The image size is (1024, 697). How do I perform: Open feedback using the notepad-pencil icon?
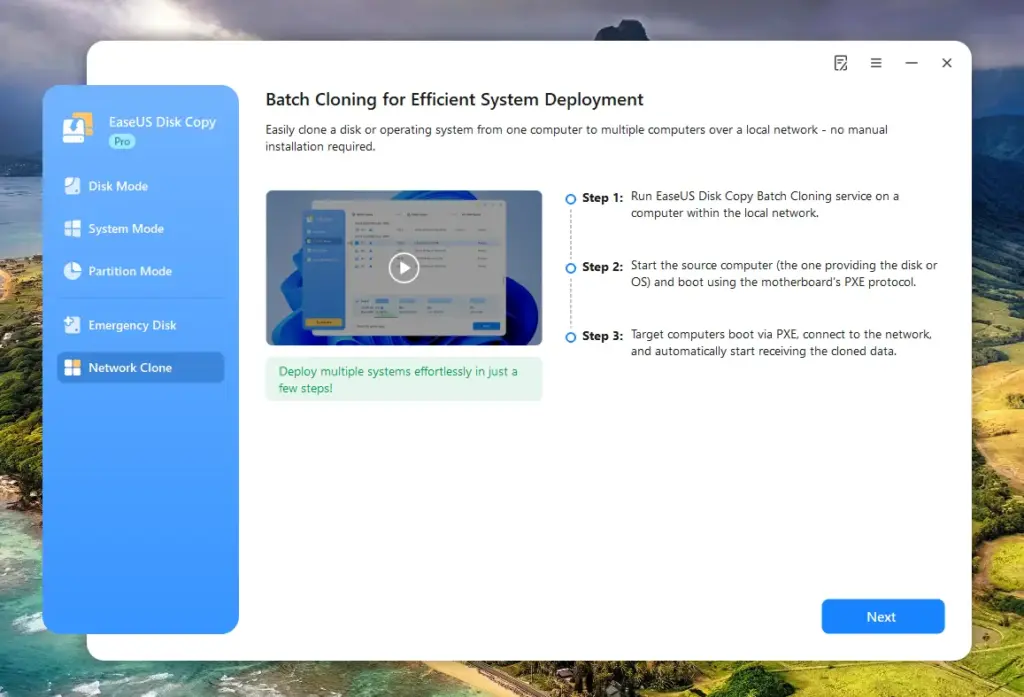pos(840,63)
